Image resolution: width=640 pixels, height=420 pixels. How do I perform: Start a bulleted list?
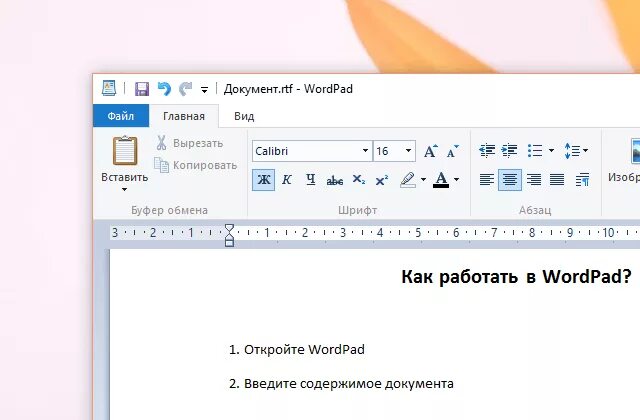point(535,151)
